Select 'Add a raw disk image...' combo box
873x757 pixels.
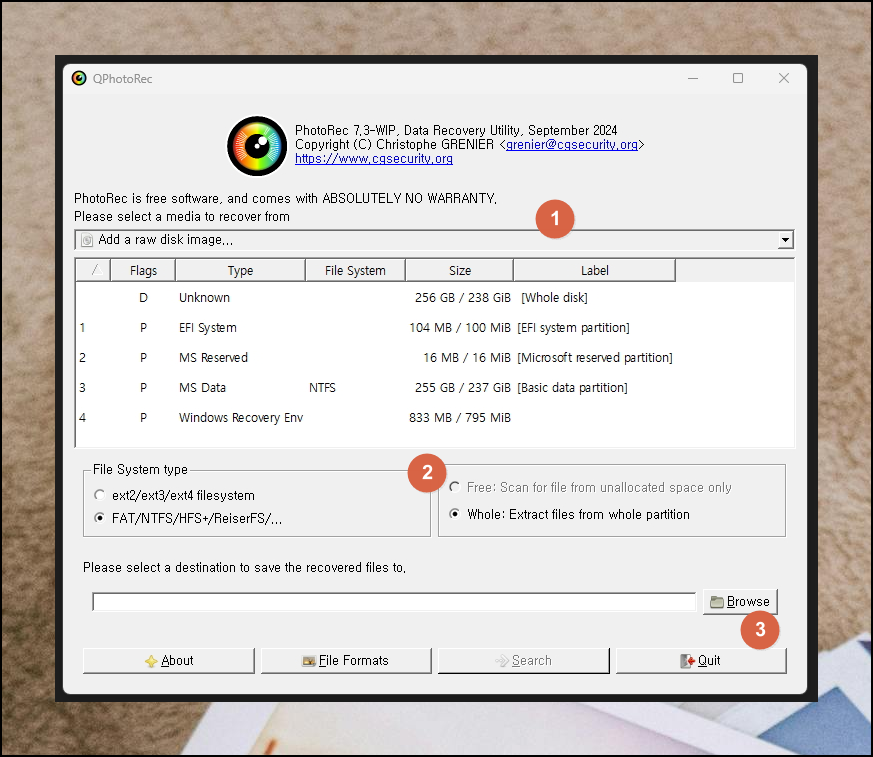[434, 240]
